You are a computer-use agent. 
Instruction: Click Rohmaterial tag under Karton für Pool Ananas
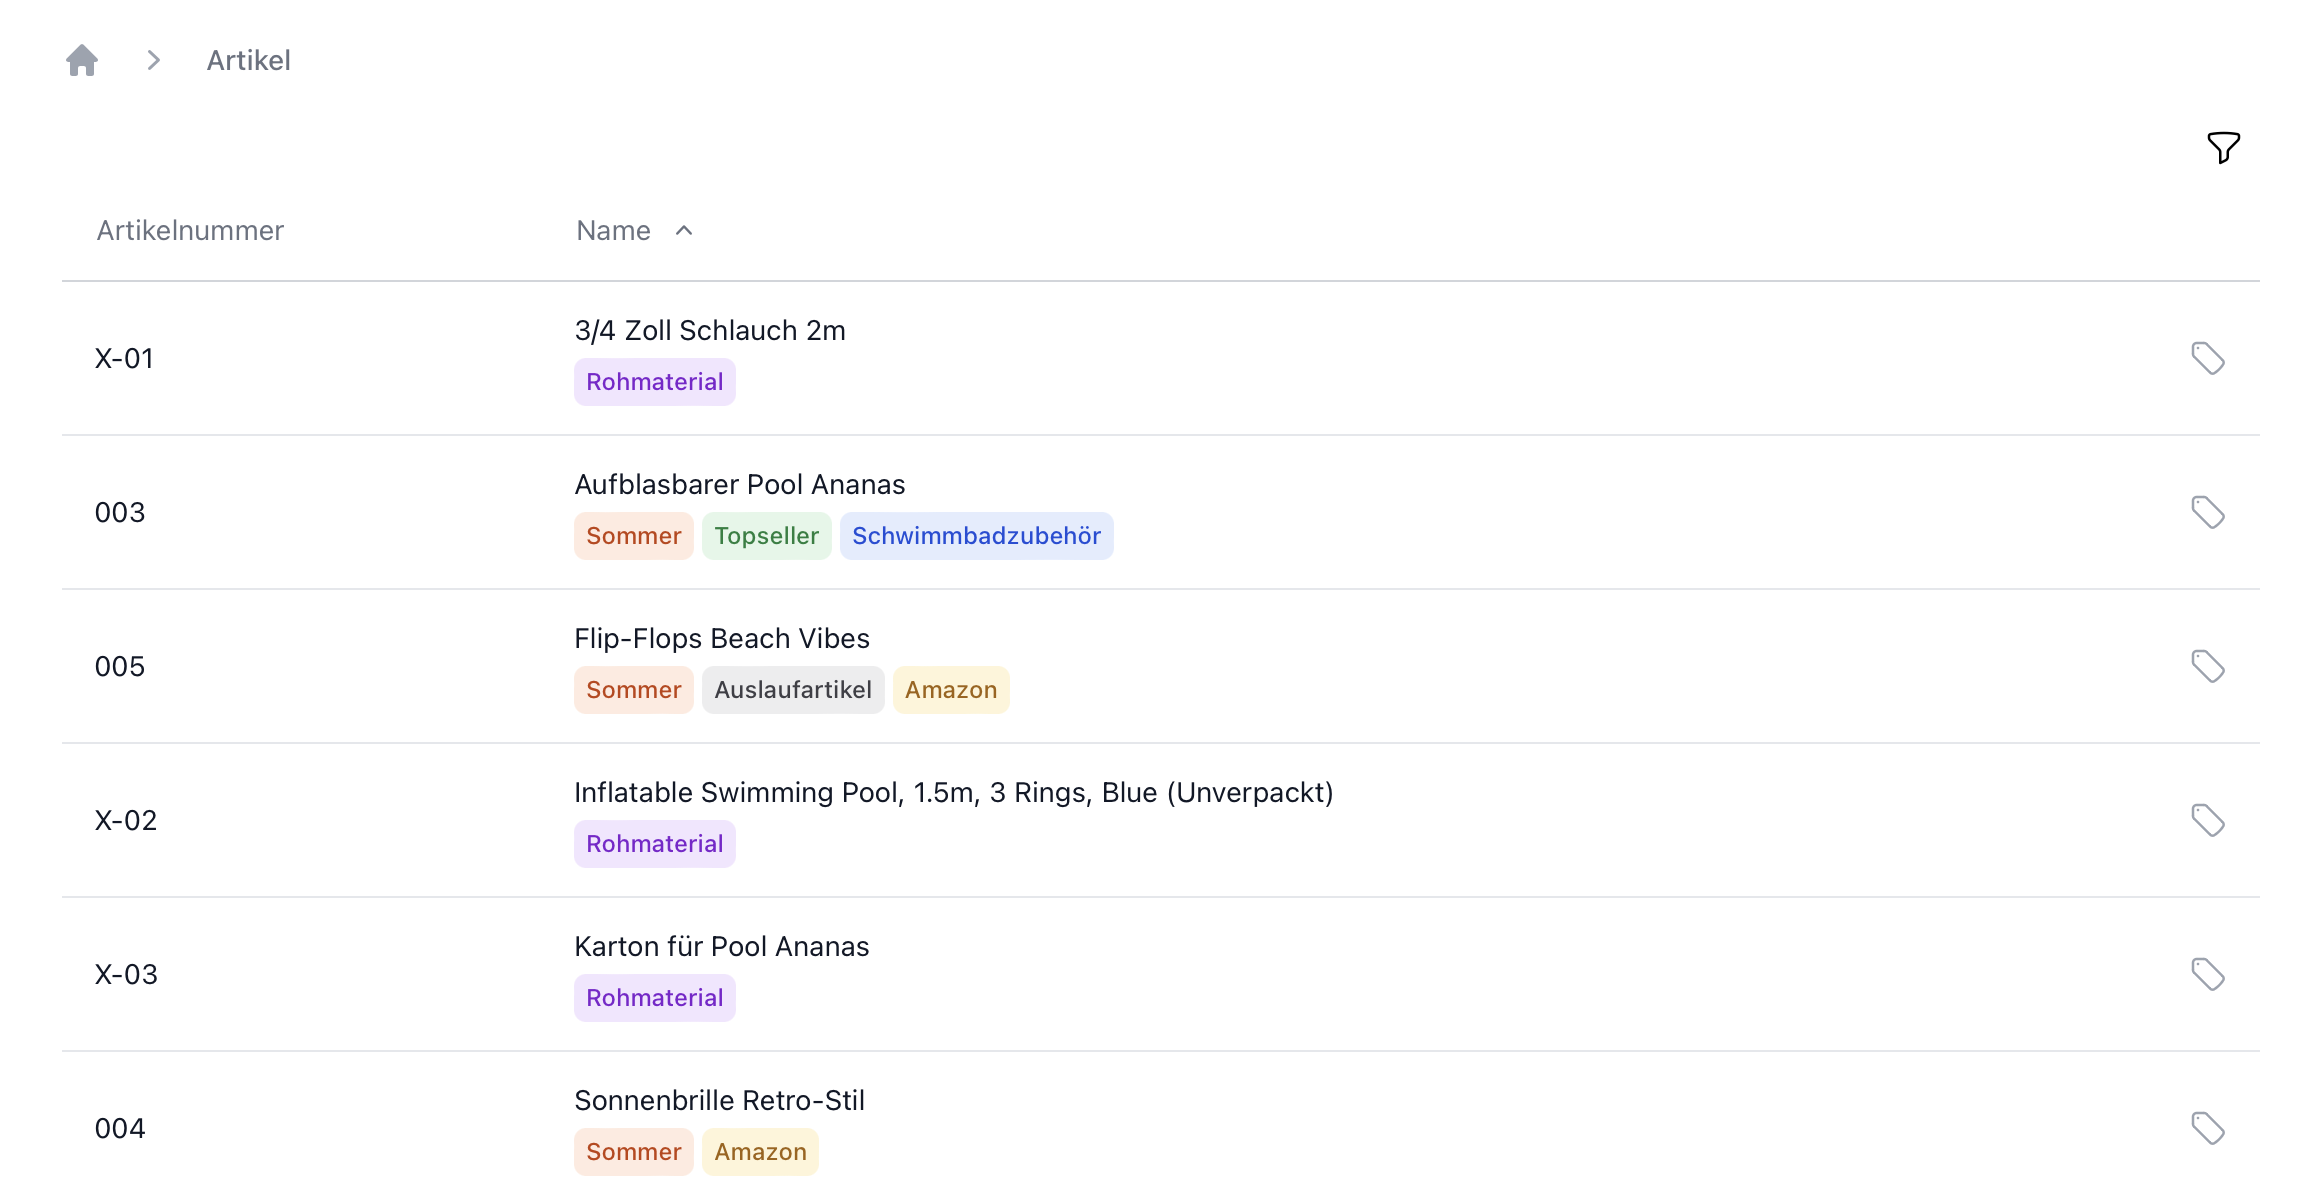654,998
